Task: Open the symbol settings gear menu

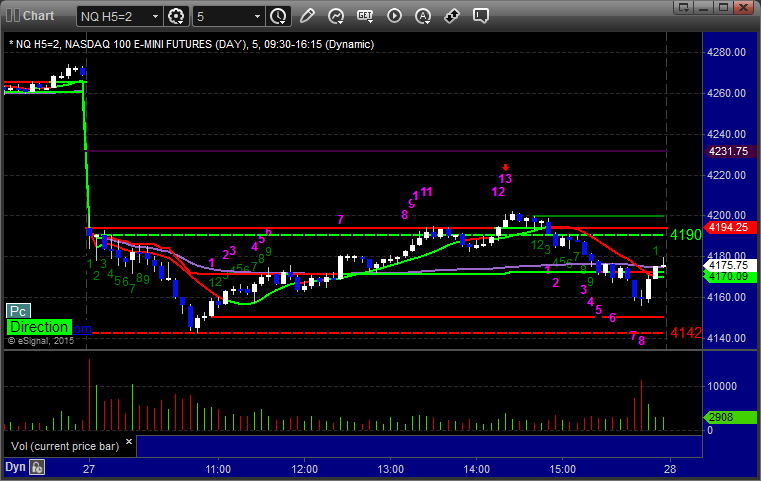Action: [176, 16]
